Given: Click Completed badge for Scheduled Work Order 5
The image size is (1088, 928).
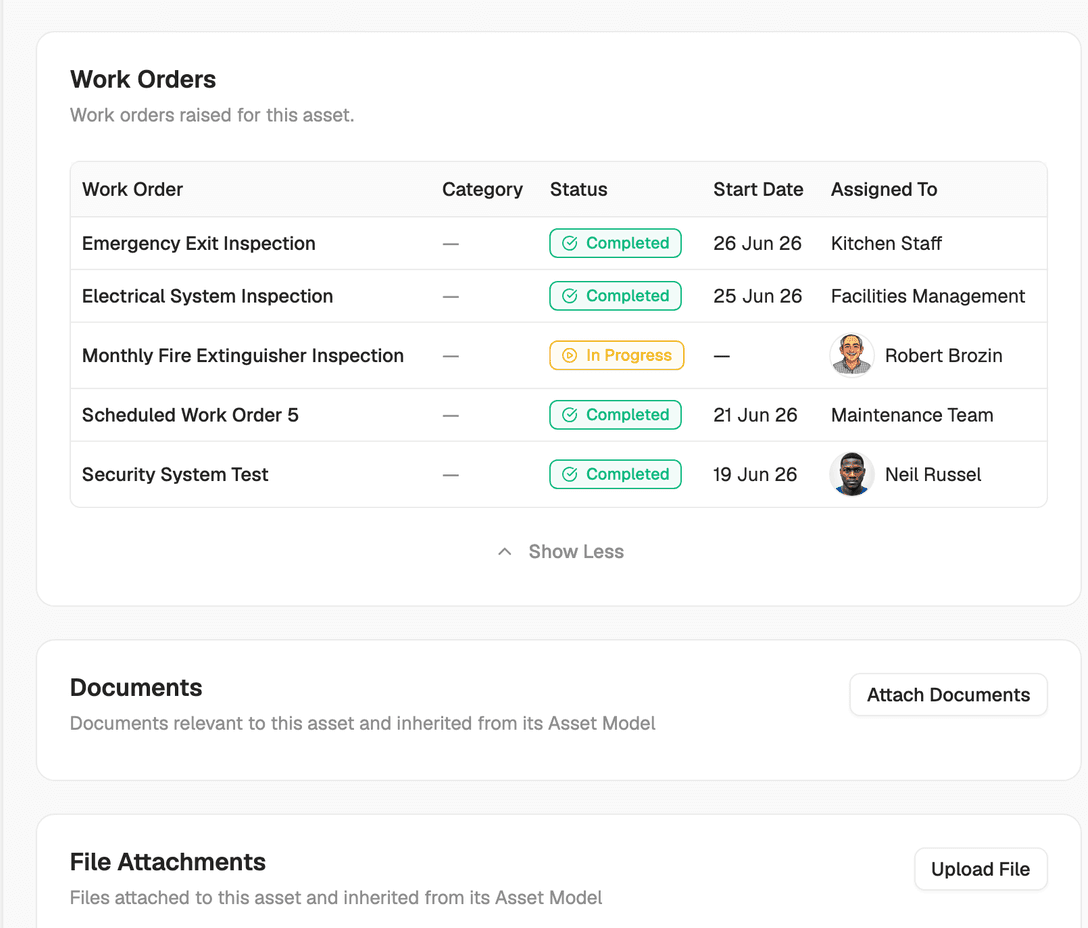Looking at the screenshot, I should pyautogui.click(x=615, y=415).
